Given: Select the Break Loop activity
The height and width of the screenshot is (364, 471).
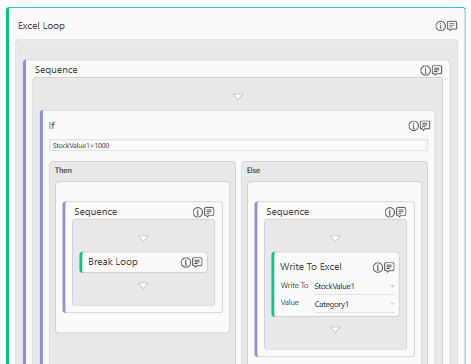Looking at the screenshot, I should (143, 262).
